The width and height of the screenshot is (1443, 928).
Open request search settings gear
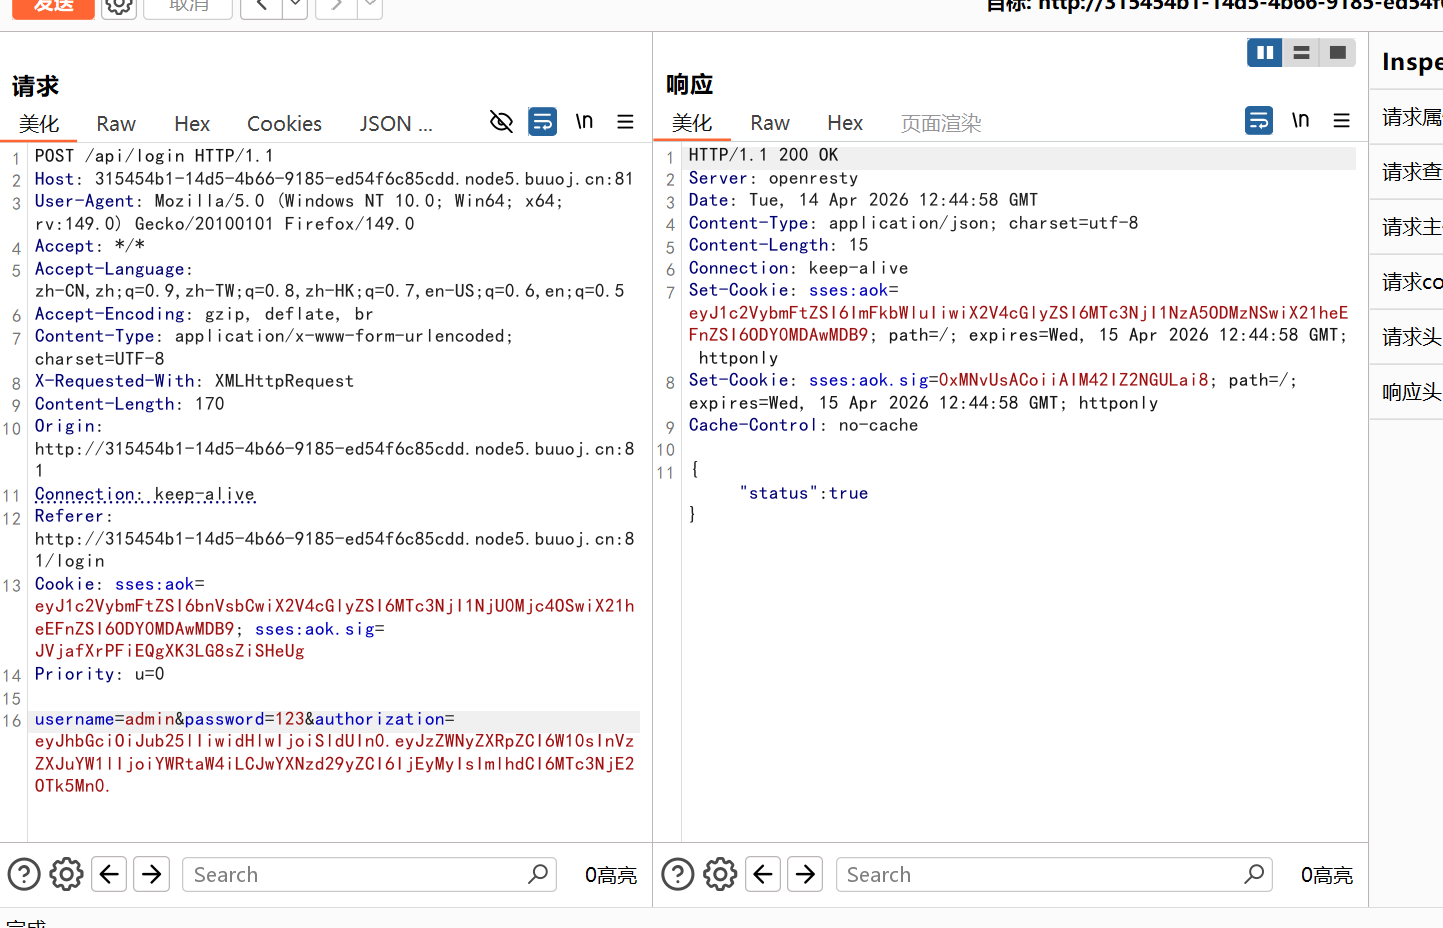click(x=67, y=874)
